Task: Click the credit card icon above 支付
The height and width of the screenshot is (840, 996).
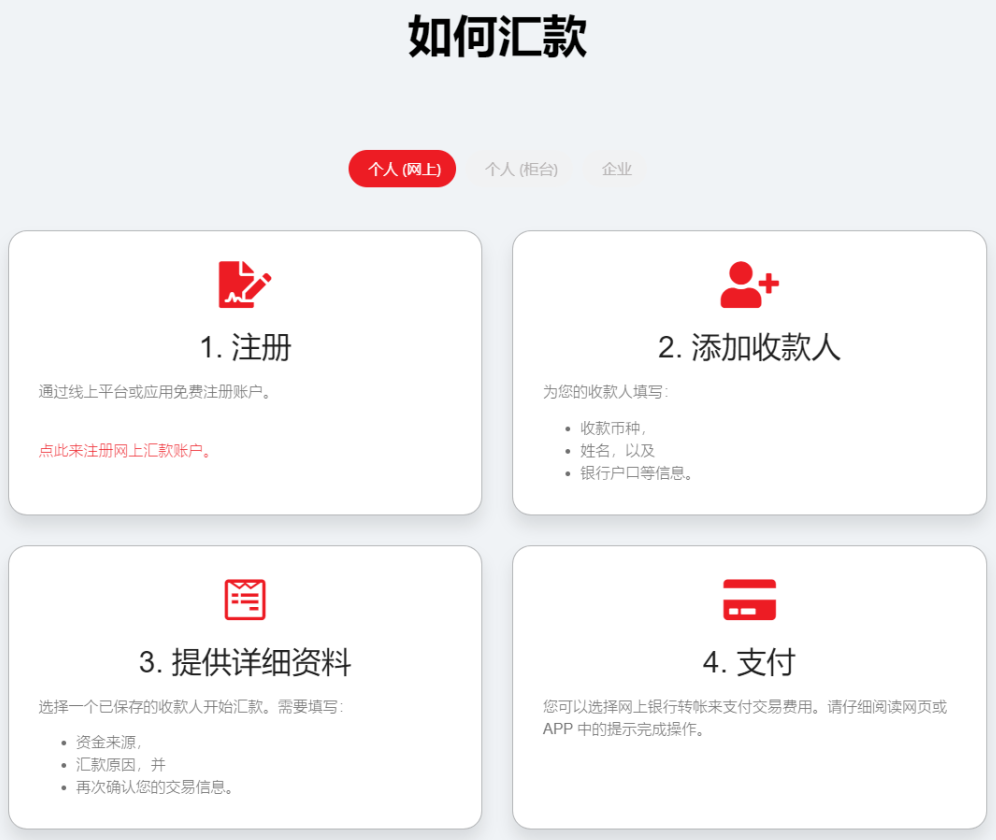Action: tap(749, 596)
